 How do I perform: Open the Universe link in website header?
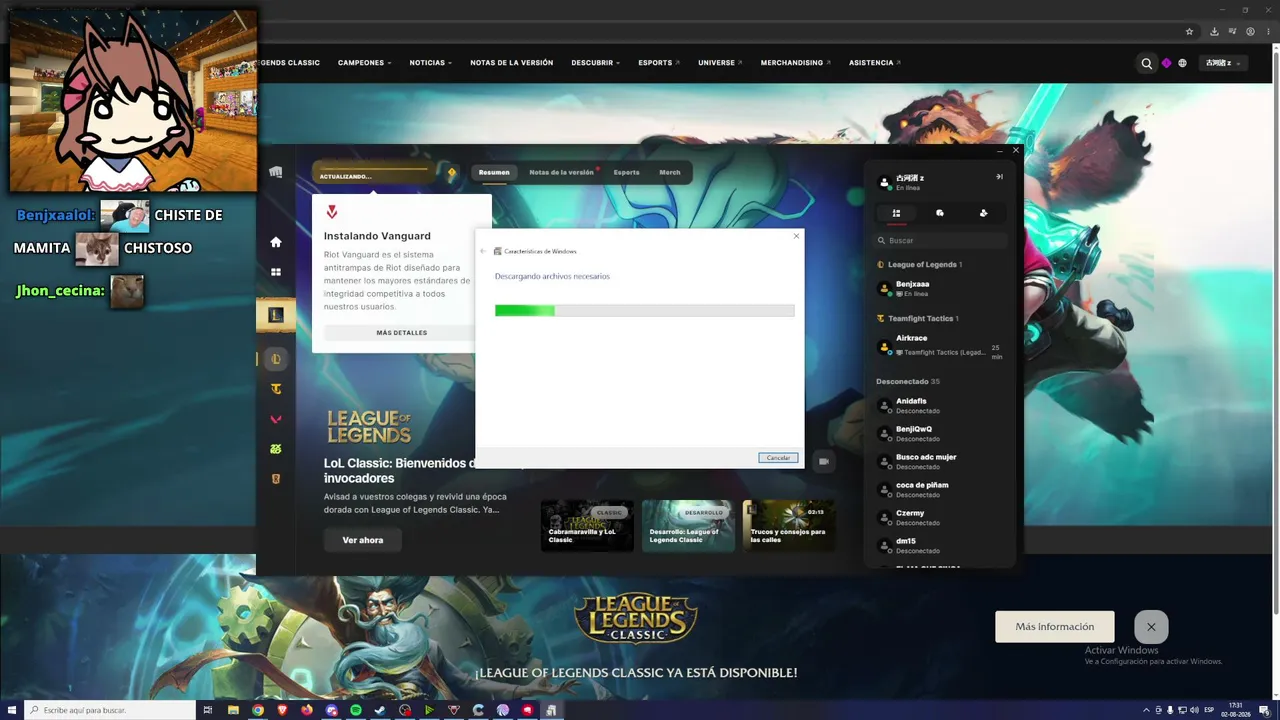pos(720,63)
